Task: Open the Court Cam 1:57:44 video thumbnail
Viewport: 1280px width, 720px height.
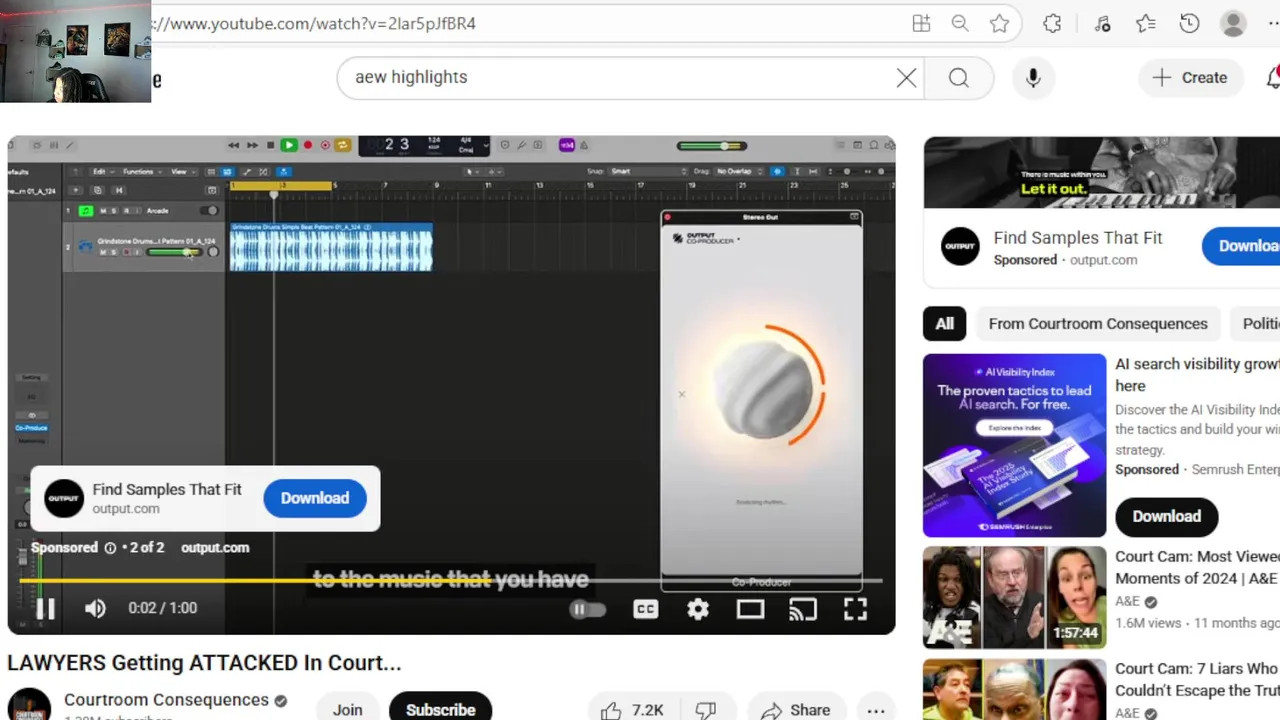Action: tap(1014, 597)
